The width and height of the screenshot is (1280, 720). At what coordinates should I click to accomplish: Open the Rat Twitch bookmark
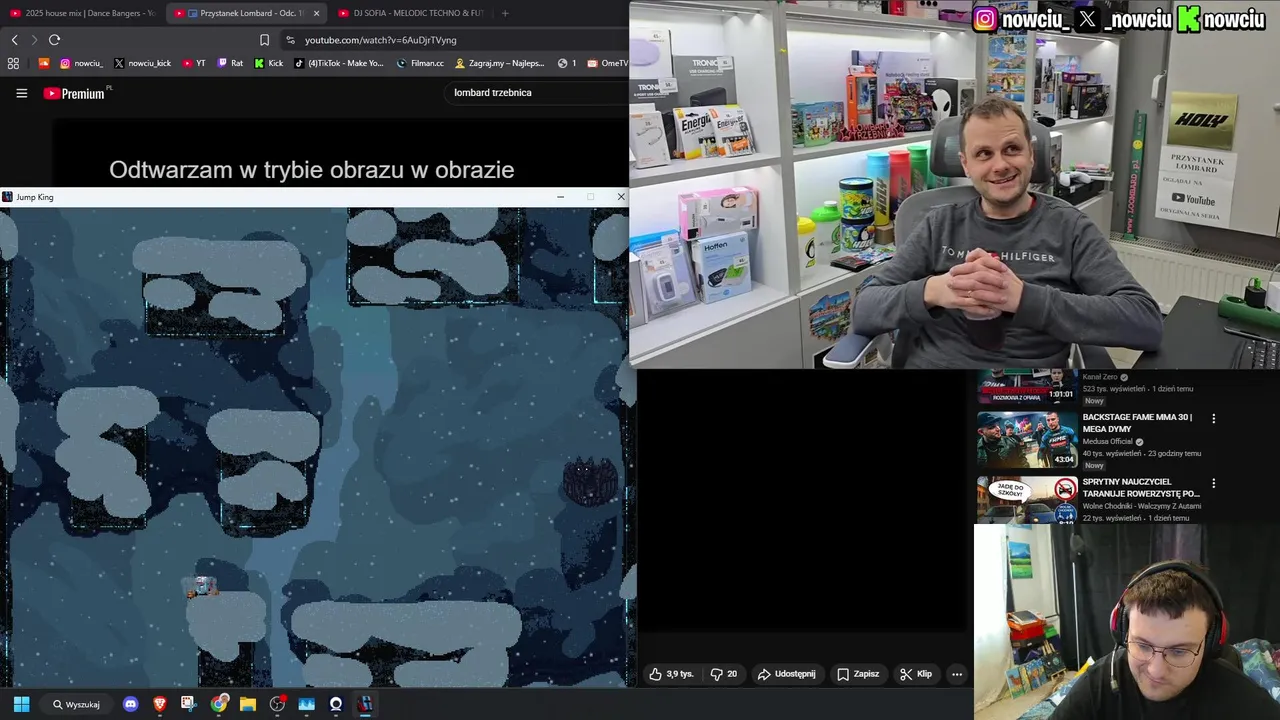(x=230, y=63)
